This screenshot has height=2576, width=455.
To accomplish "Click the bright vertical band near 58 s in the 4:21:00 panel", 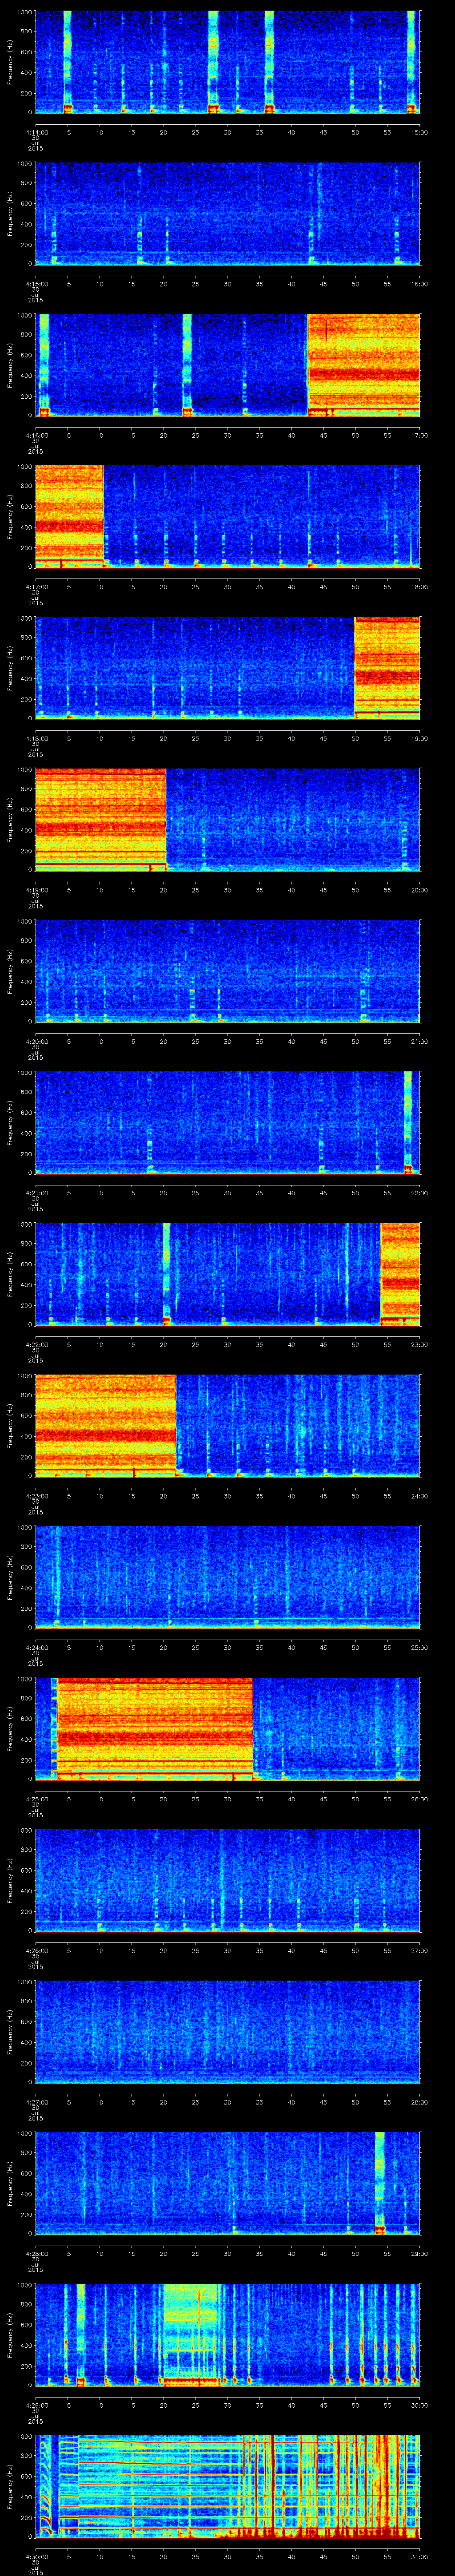I will pos(408,1122).
